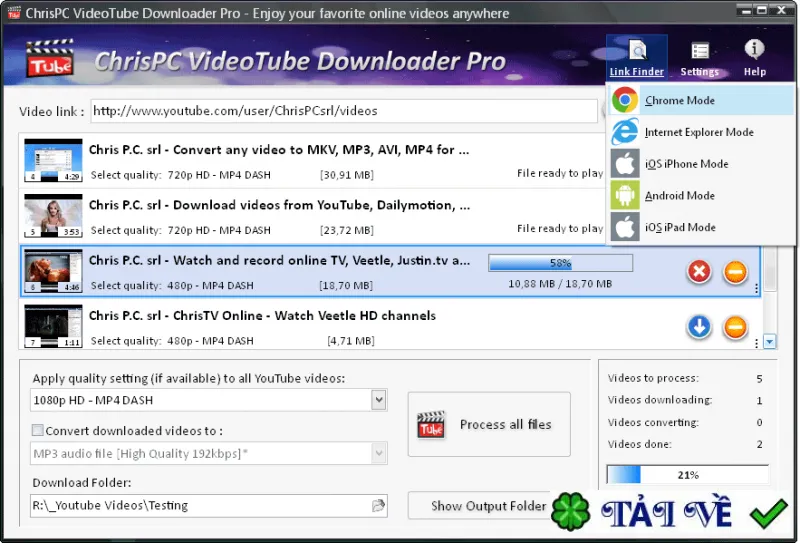Select ChrisTV Online - Watch Veetle HD channels row
This screenshot has height=543, width=800.
coord(390,326)
